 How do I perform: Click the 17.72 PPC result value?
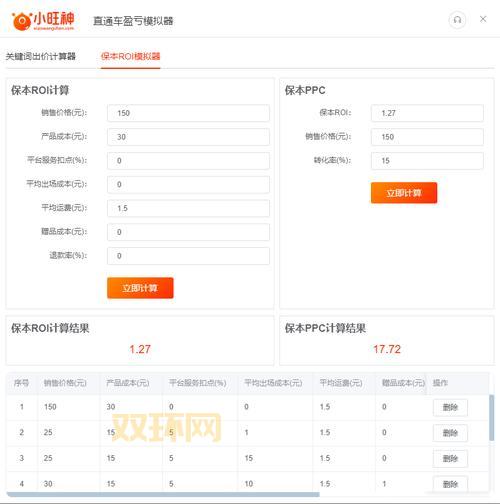coord(387,349)
